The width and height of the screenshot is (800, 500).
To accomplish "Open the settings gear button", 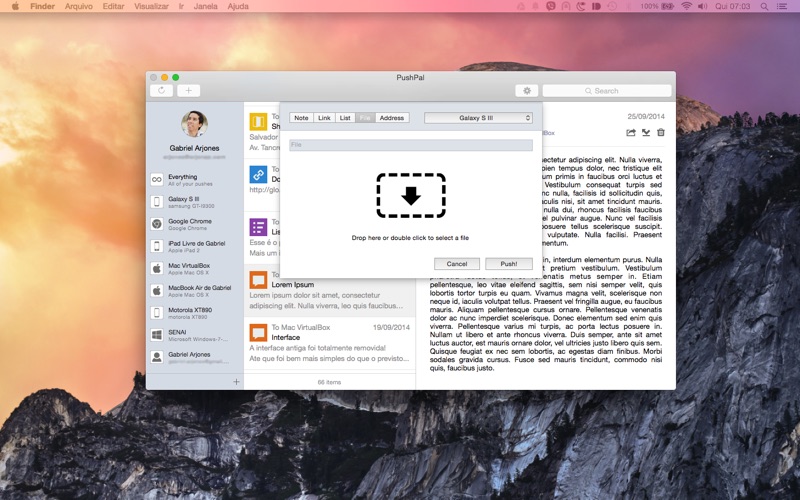I will [x=527, y=91].
